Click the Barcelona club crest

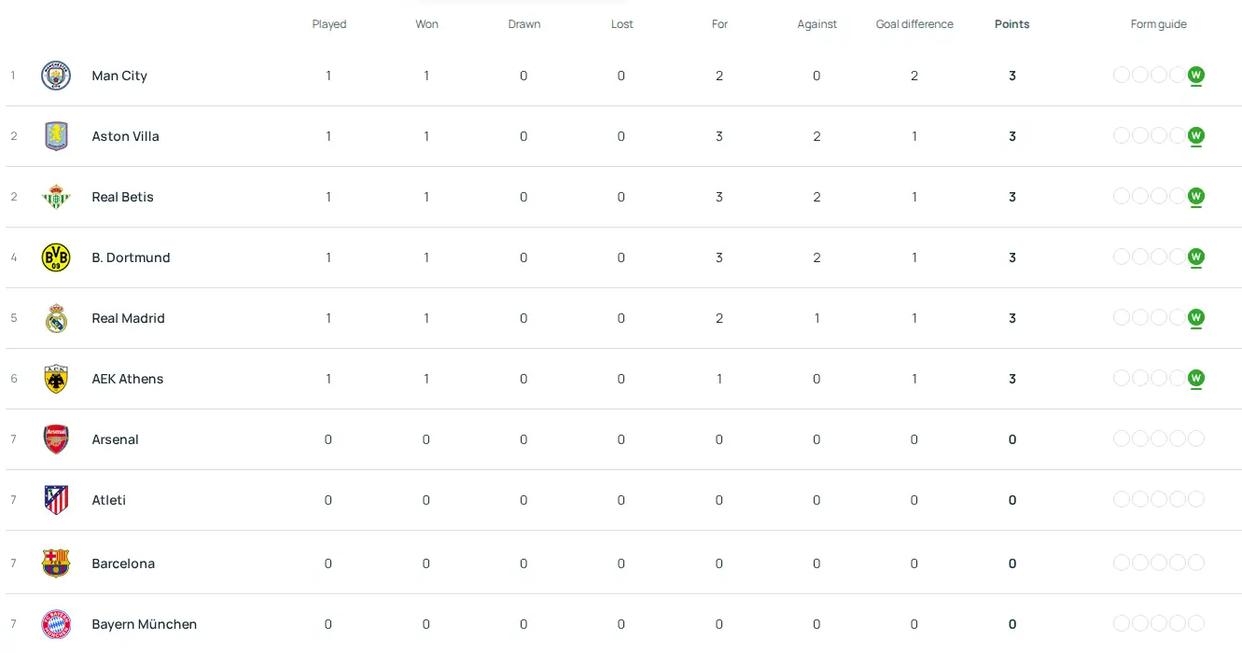tap(56, 563)
